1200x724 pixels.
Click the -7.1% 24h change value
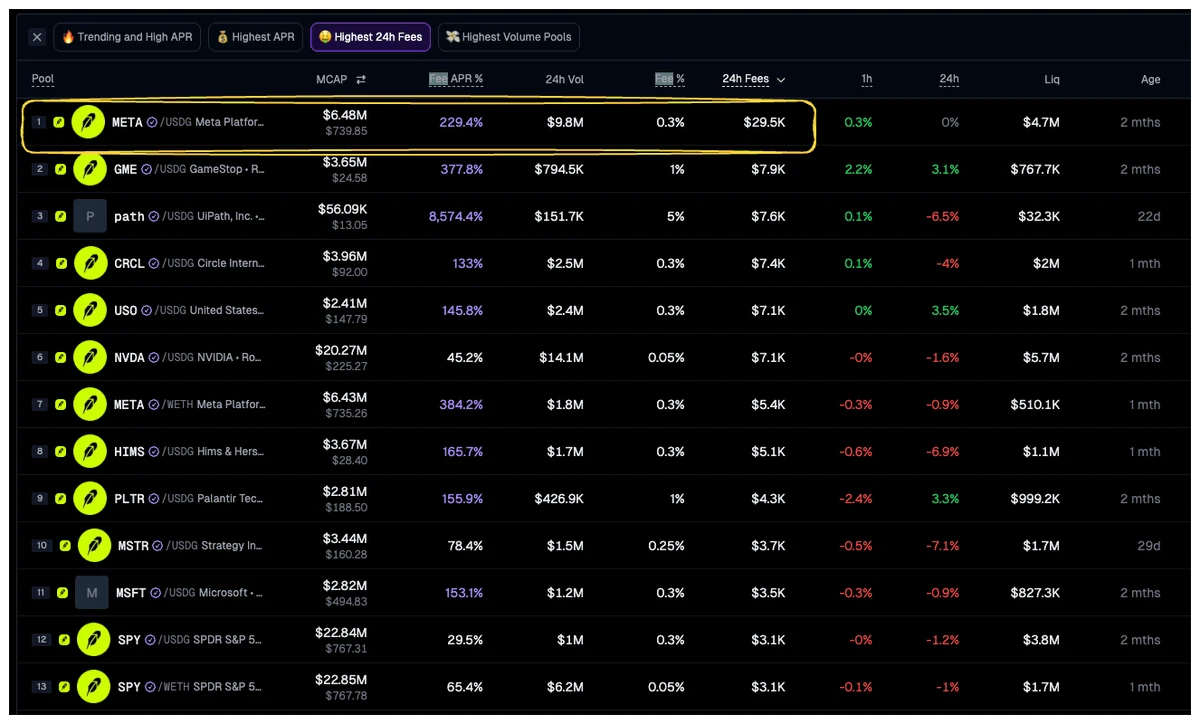(941, 545)
